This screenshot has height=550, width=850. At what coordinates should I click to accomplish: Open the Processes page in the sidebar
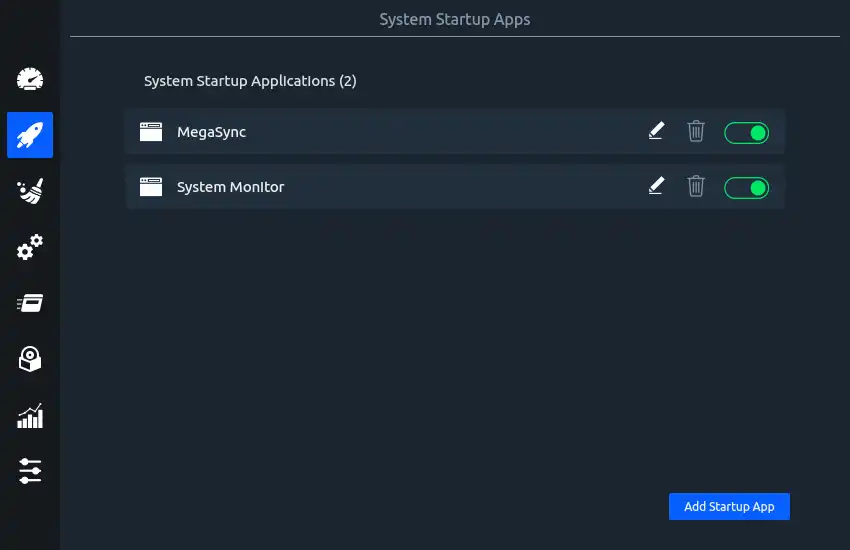30,303
